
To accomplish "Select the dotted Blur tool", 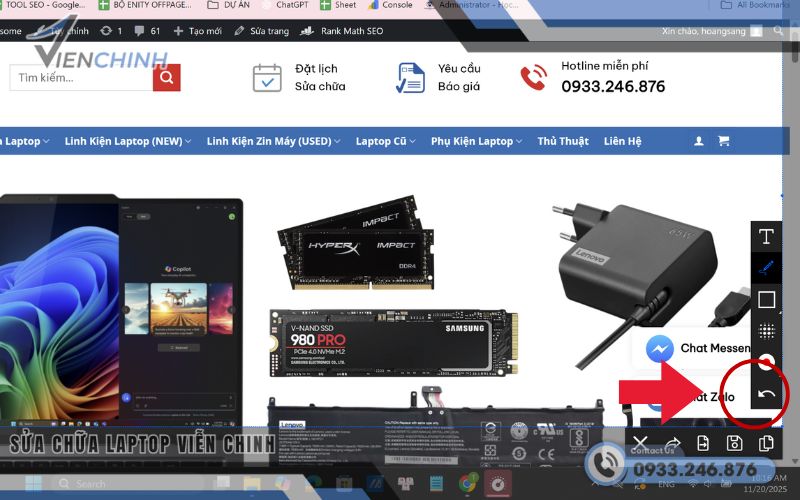I will (766, 331).
